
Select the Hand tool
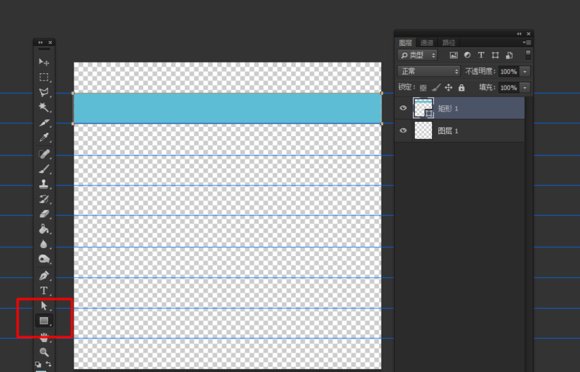[44, 337]
